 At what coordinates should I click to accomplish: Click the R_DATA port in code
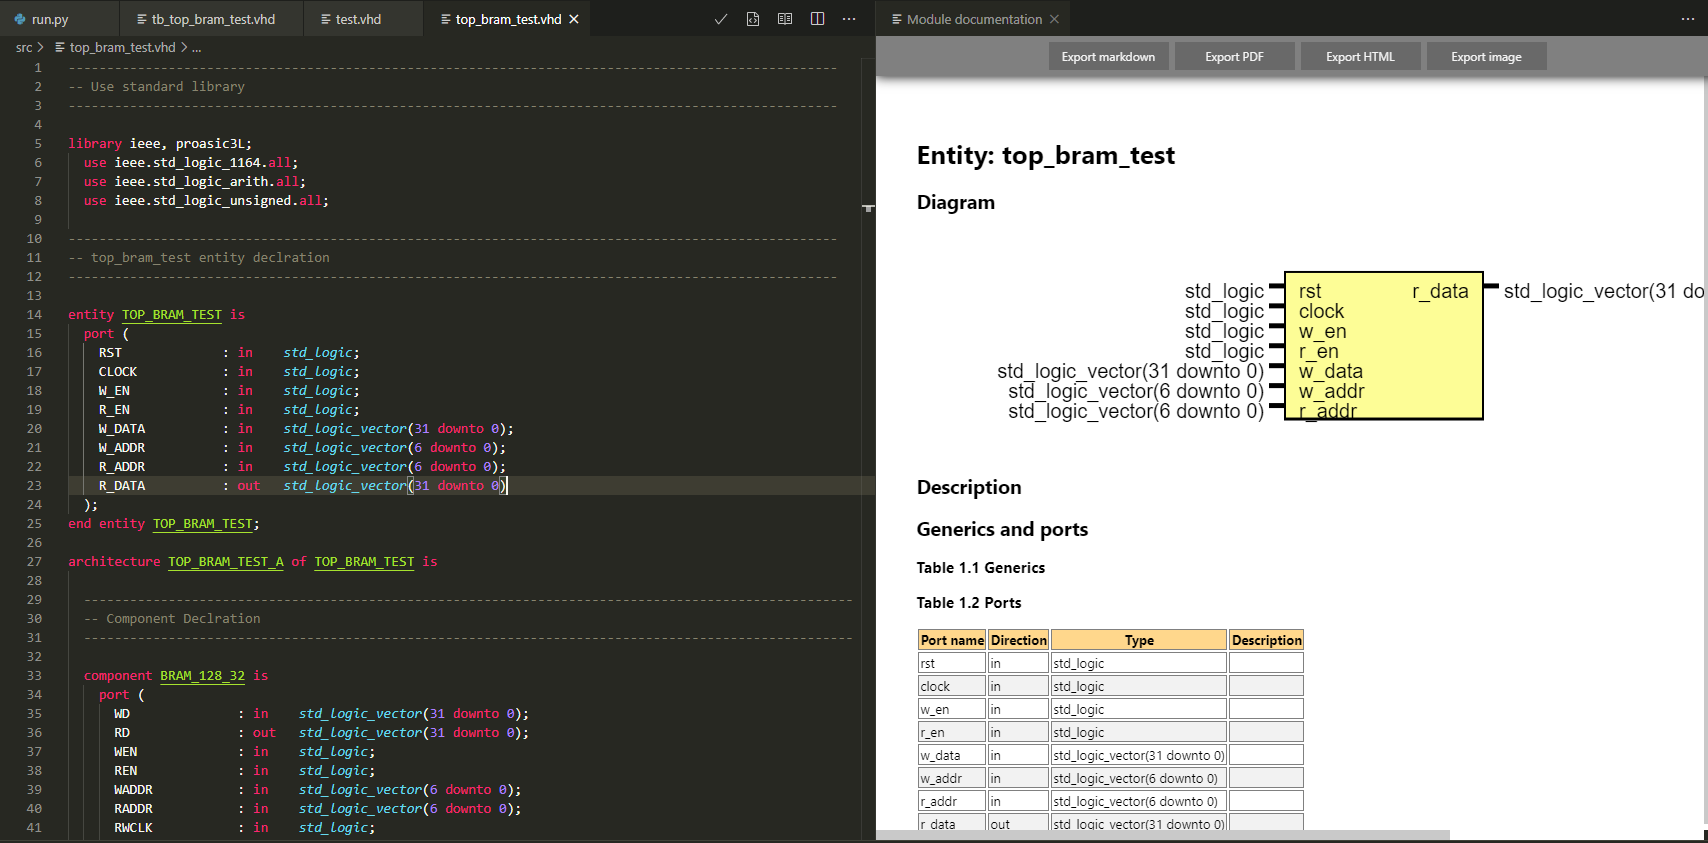(x=122, y=486)
